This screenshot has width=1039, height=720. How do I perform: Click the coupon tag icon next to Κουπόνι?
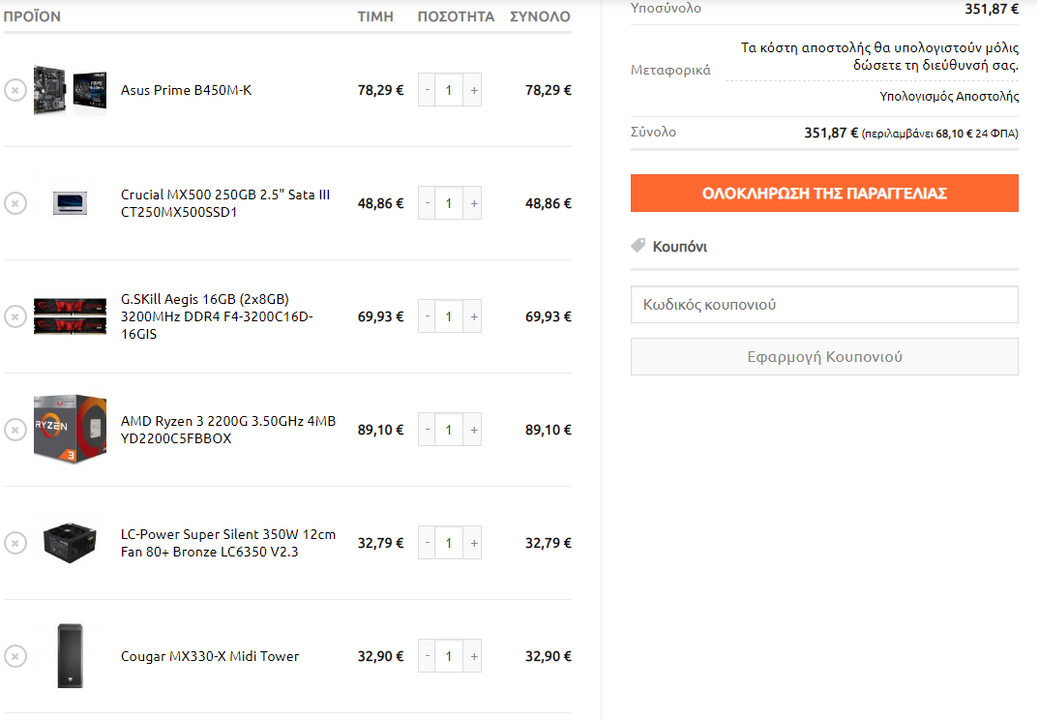638,246
